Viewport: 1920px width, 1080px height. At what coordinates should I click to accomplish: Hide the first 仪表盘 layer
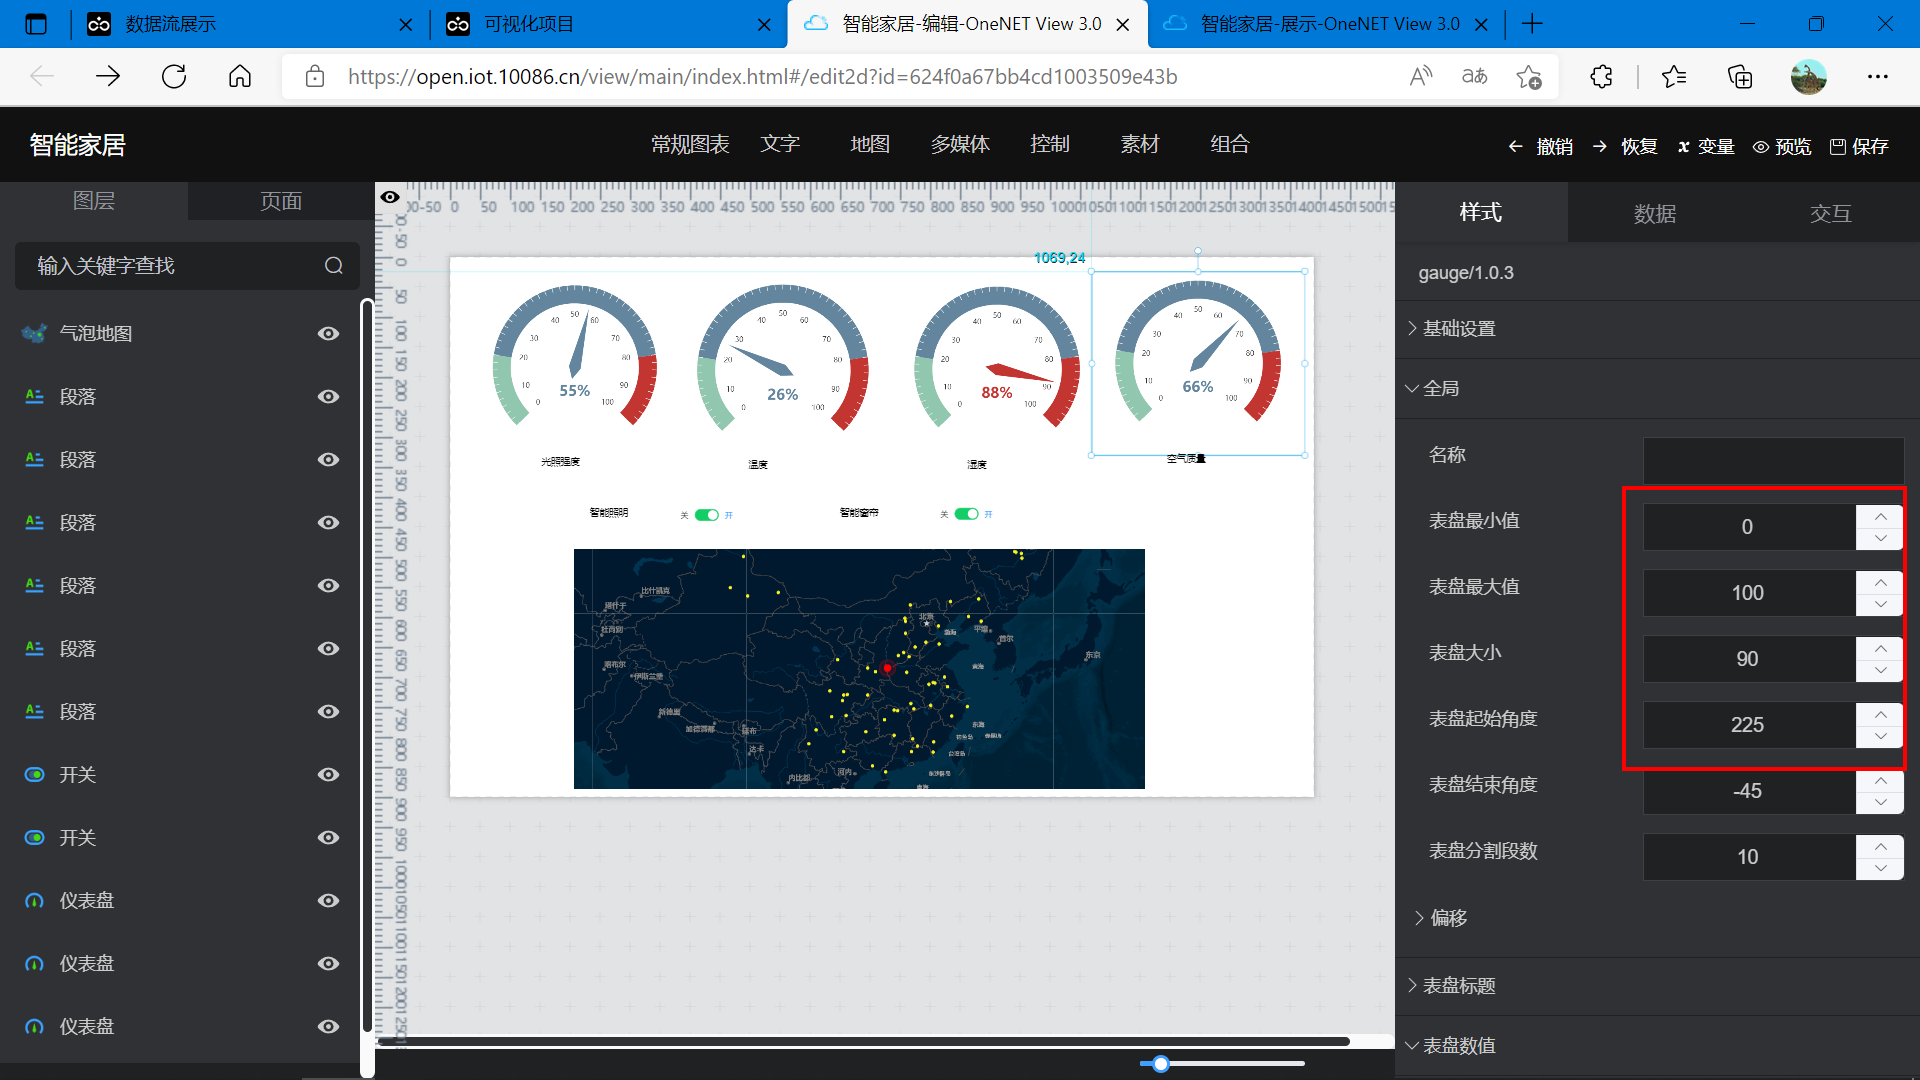[328, 901]
